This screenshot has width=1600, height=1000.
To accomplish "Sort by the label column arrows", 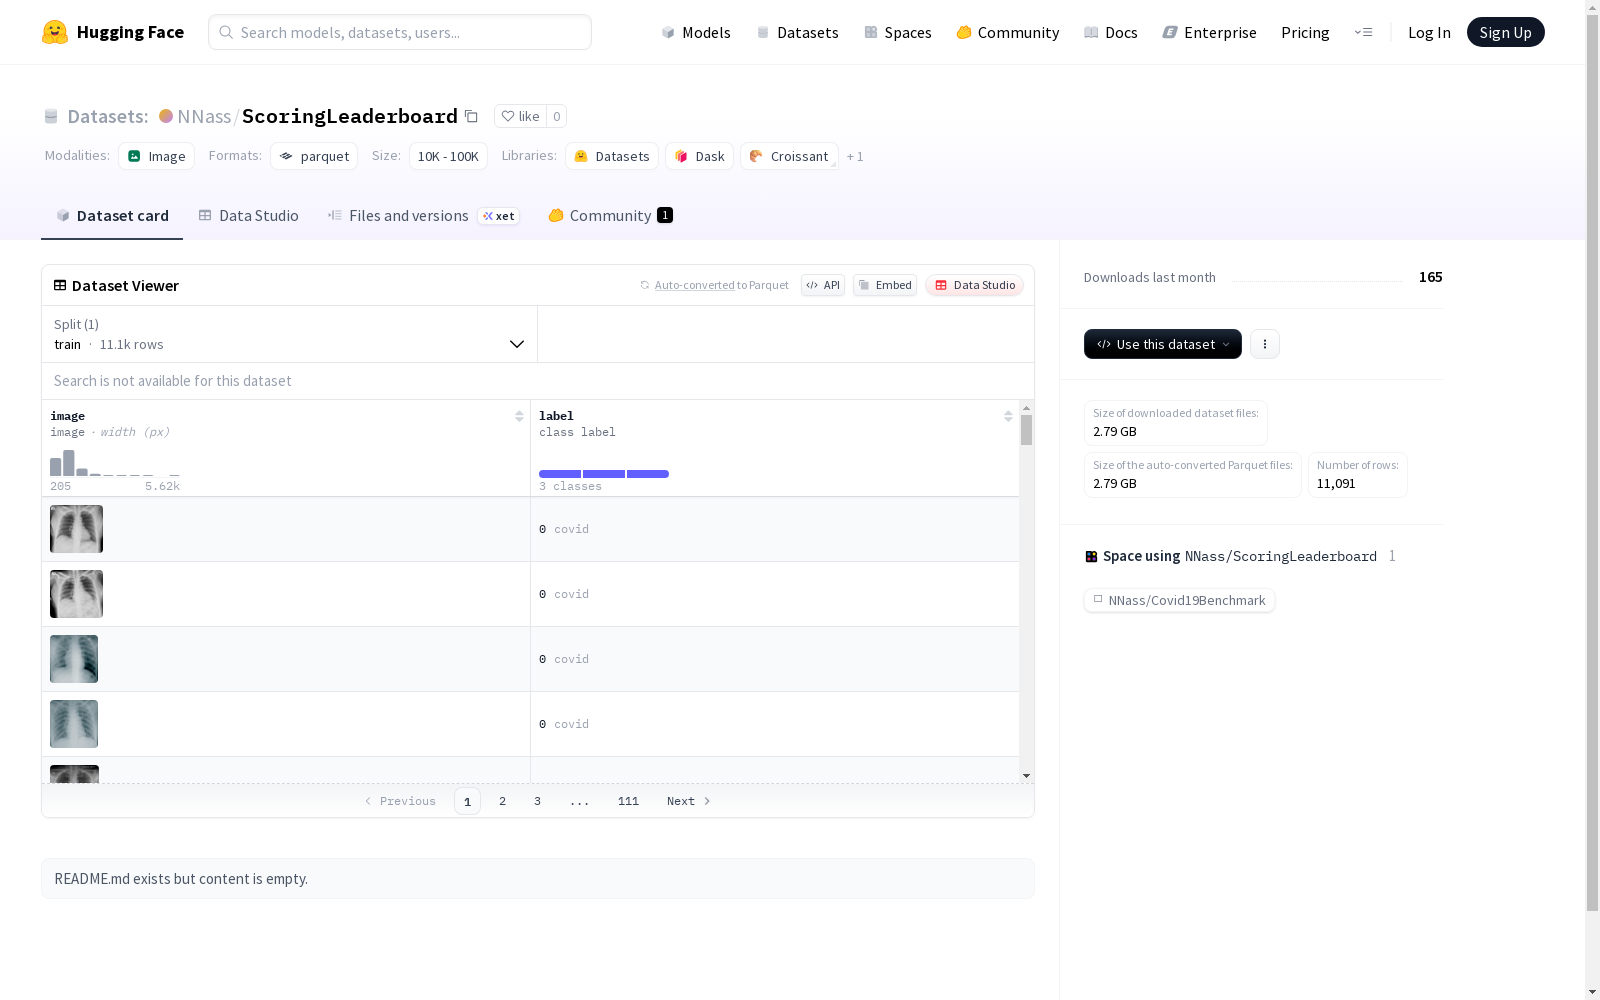I will tap(1008, 416).
